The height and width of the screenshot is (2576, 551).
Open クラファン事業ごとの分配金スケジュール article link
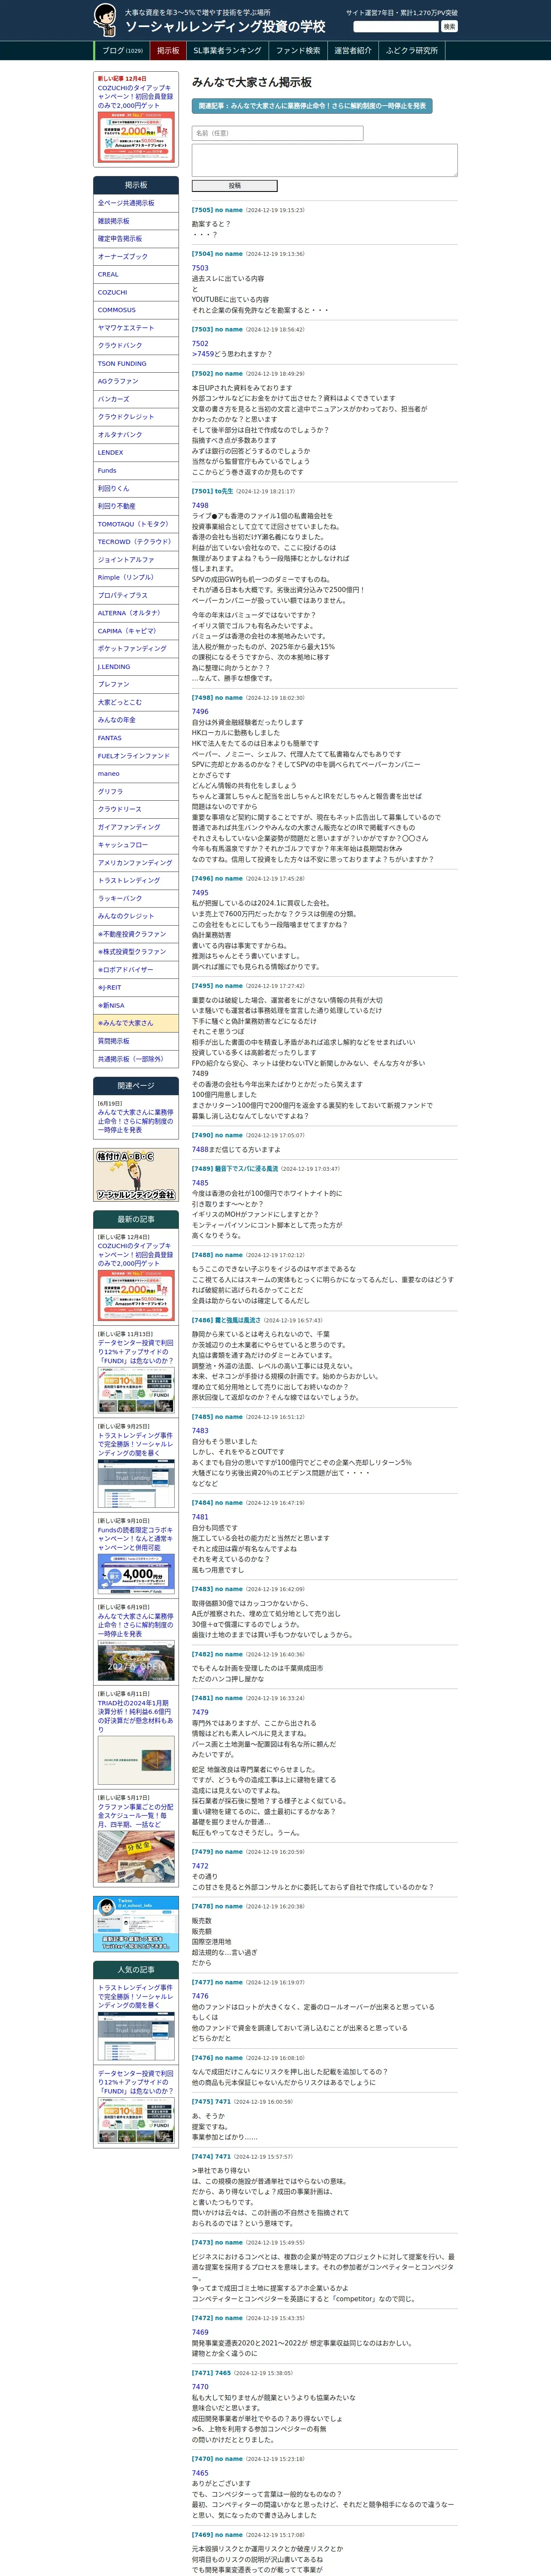point(135,1816)
